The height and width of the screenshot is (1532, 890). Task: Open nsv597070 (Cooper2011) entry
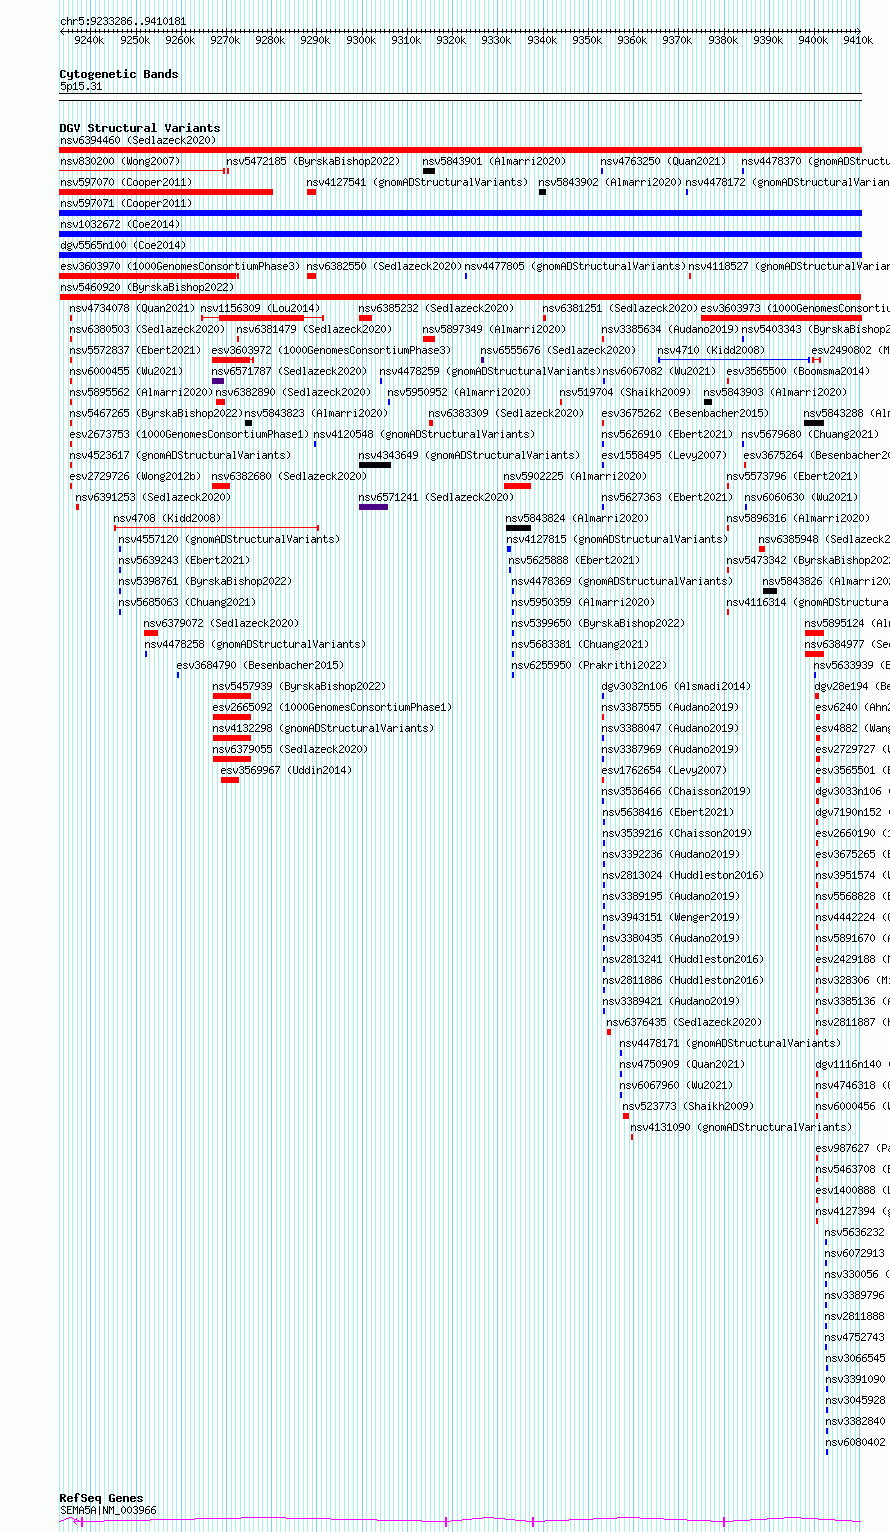126,183
